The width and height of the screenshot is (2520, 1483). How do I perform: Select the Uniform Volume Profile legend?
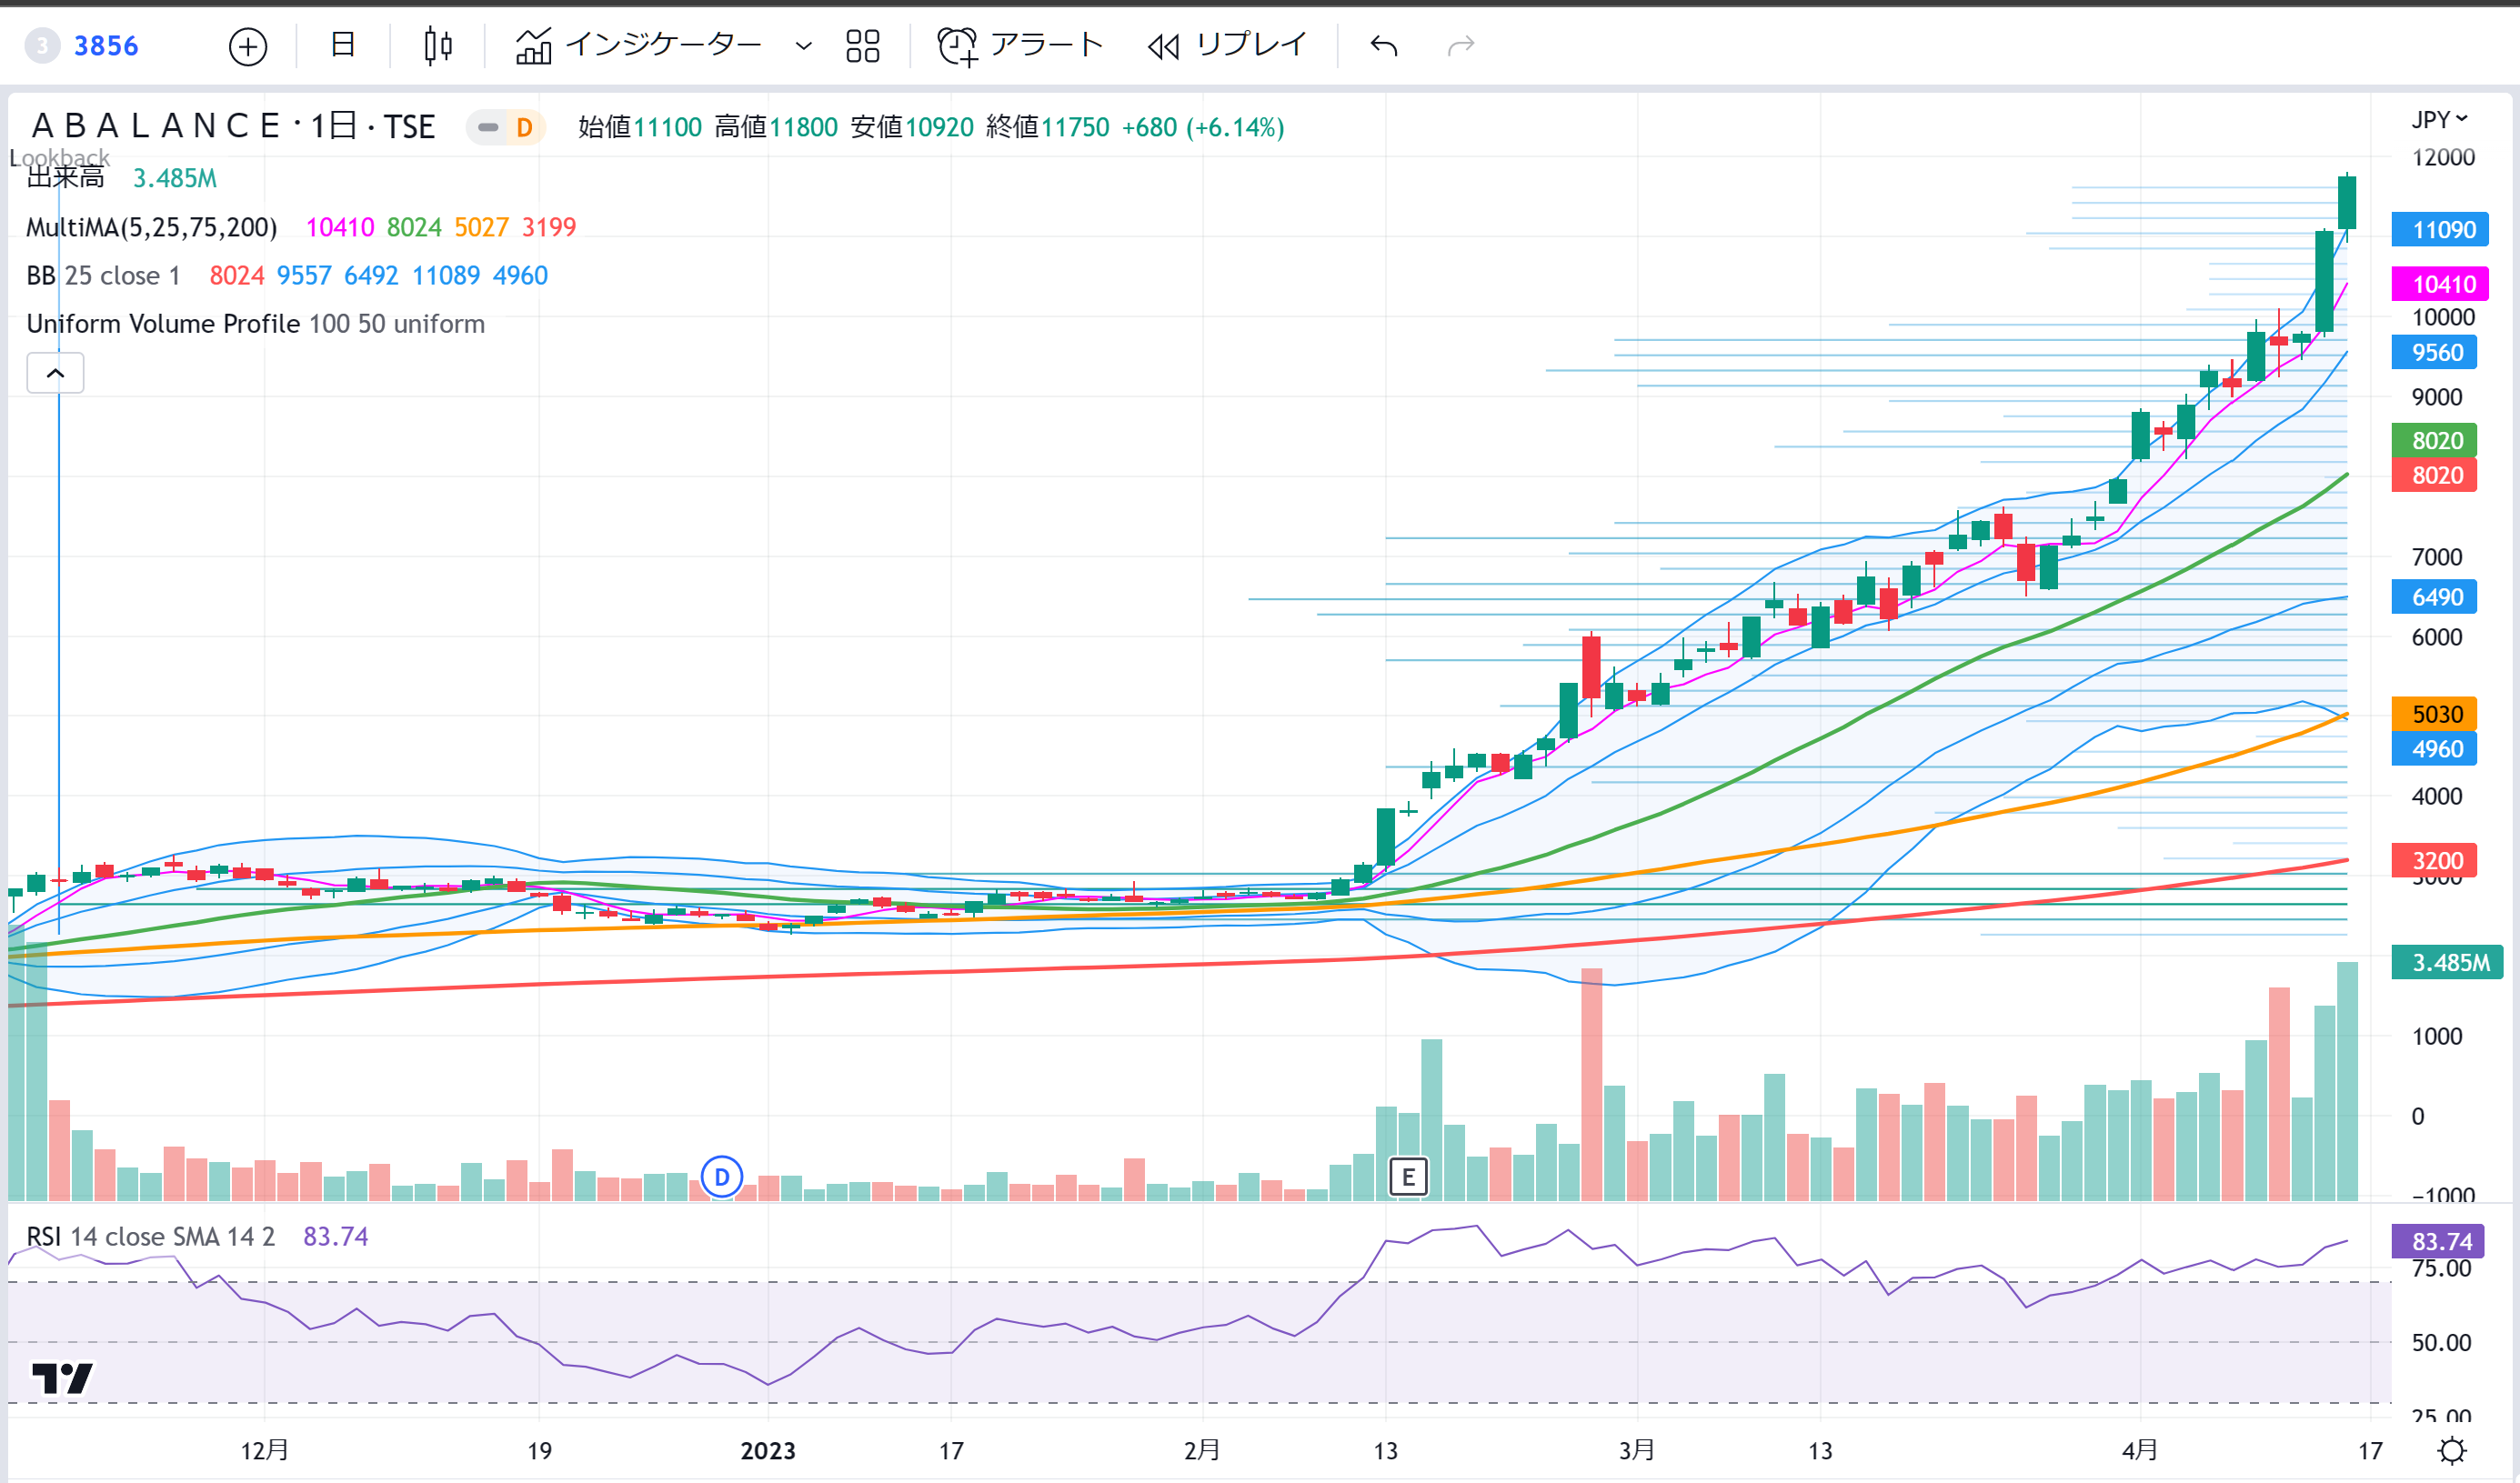pos(255,324)
